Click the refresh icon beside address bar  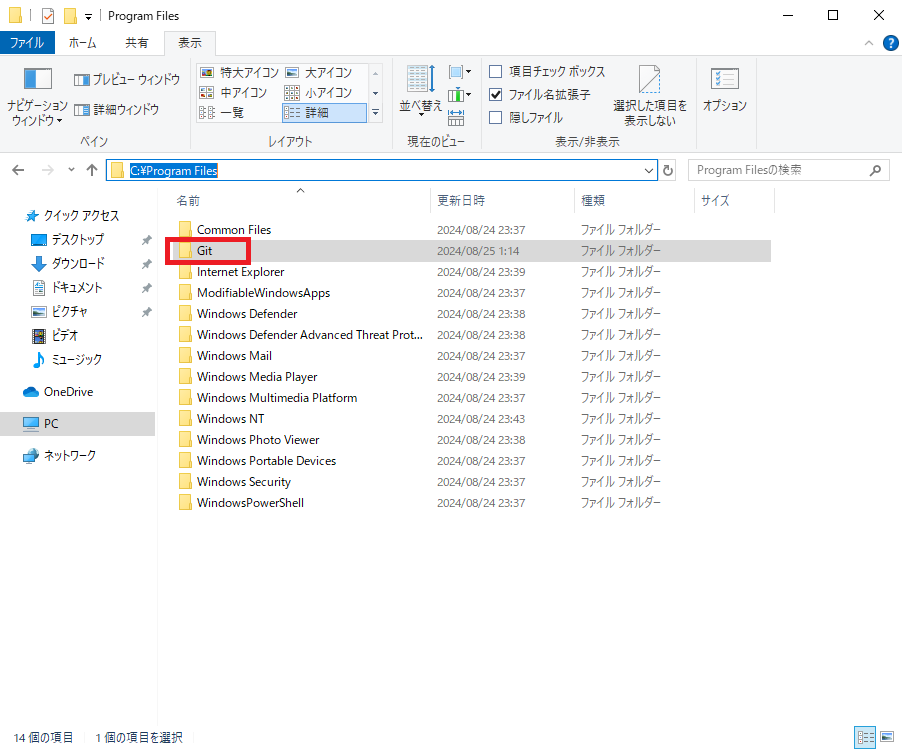point(668,171)
